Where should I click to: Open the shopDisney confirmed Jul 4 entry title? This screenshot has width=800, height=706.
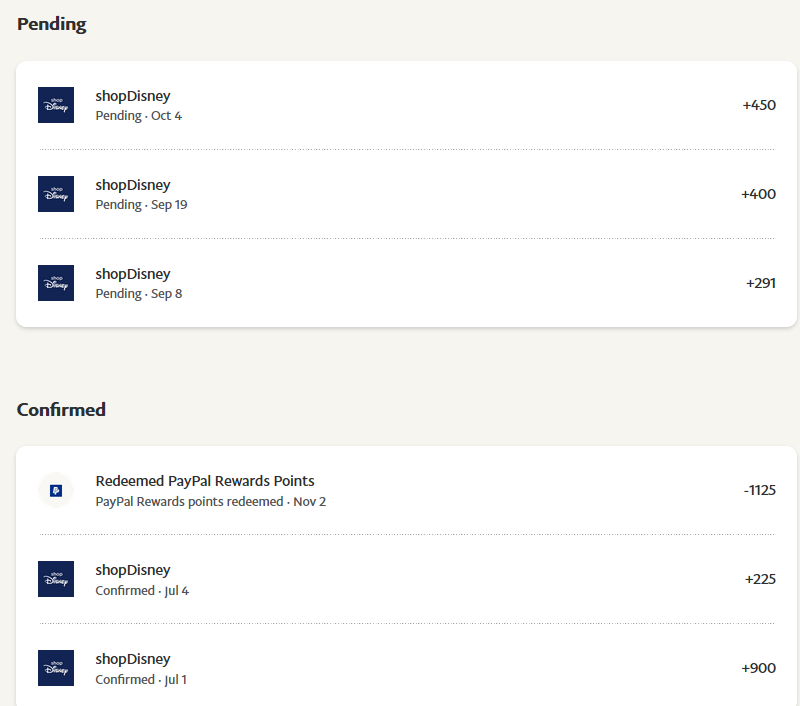[133, 570]
